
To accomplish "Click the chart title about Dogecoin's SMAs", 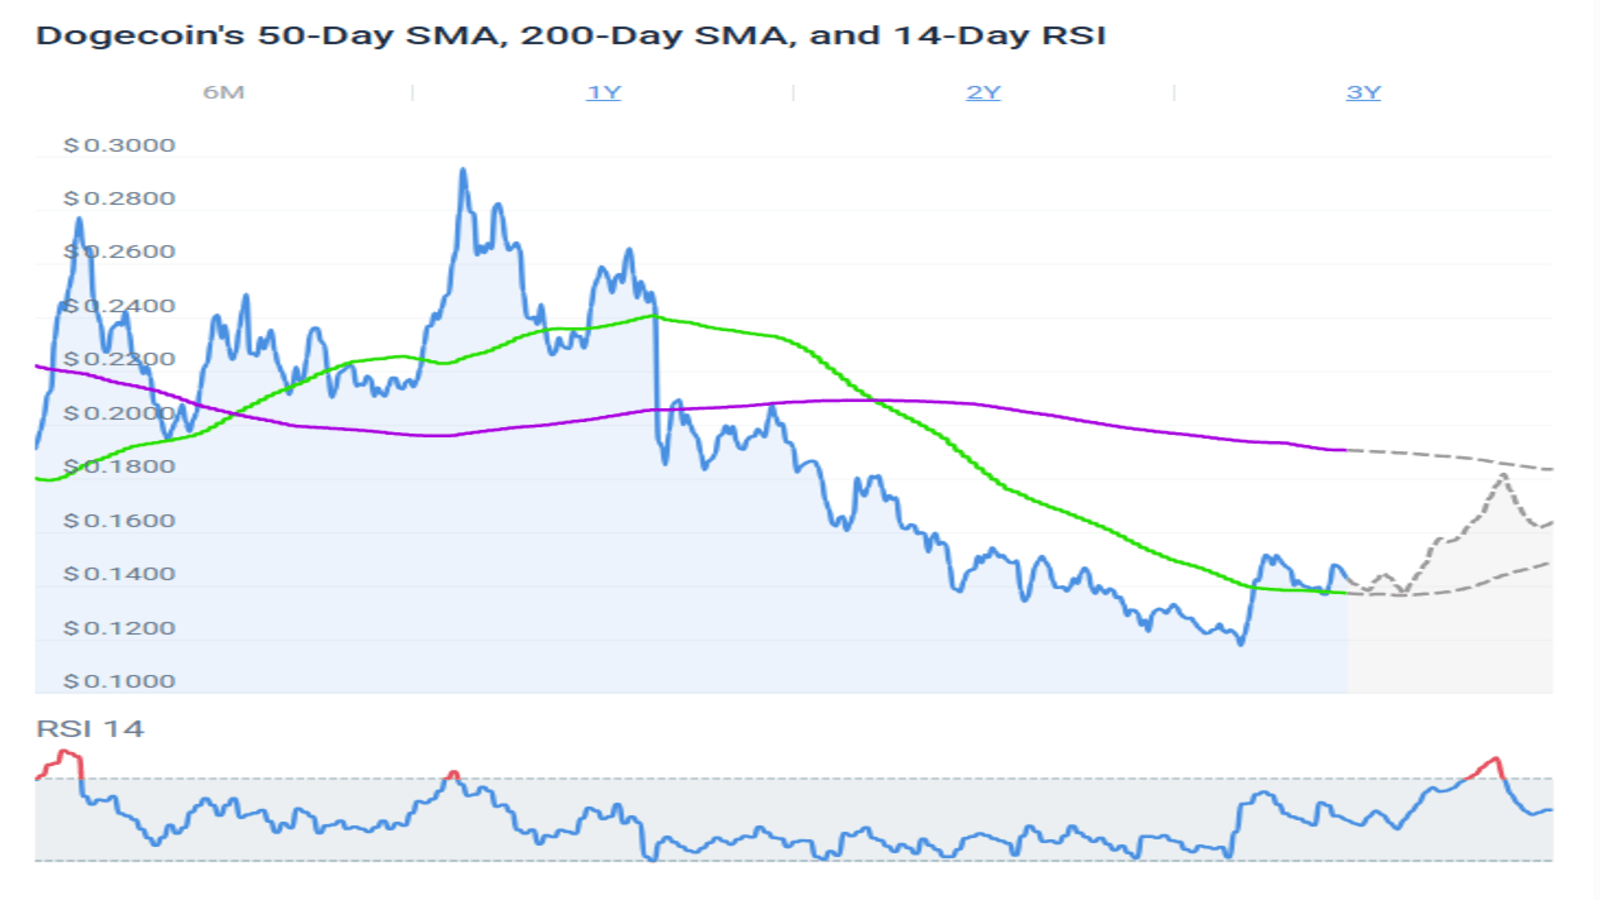I will (x=571, y=36).
